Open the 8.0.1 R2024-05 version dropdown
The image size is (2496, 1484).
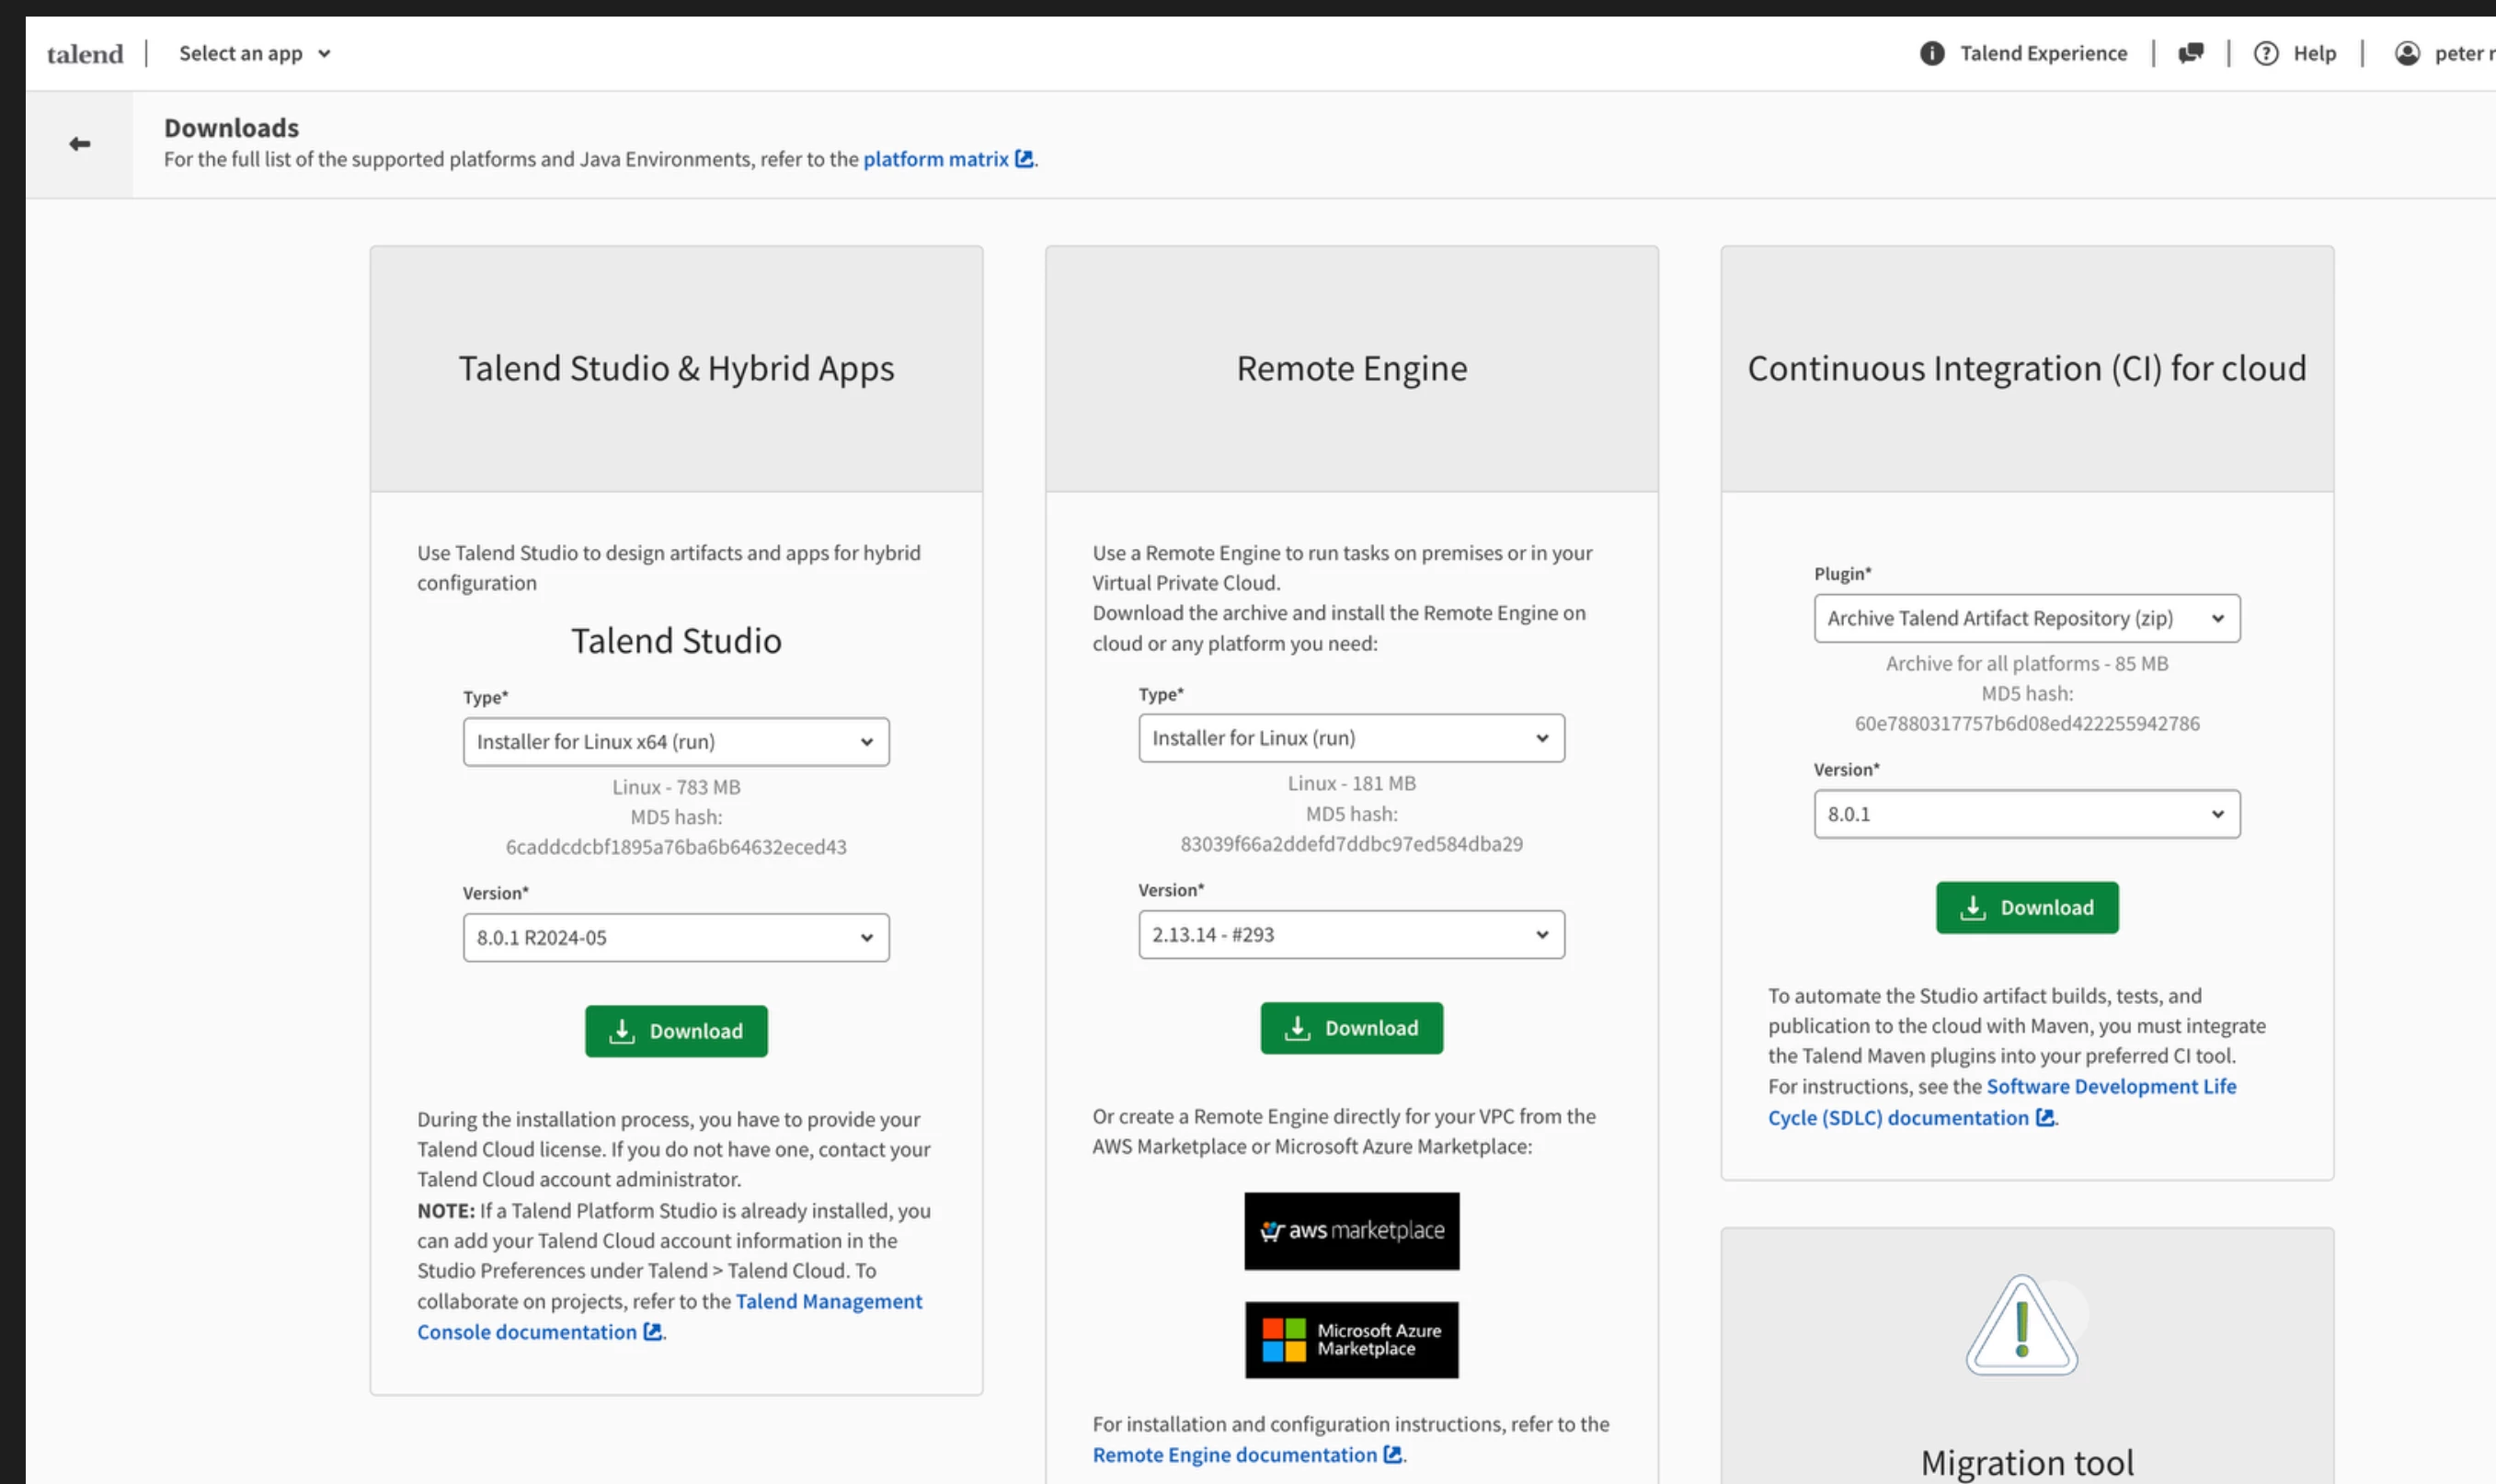(676, 938)
